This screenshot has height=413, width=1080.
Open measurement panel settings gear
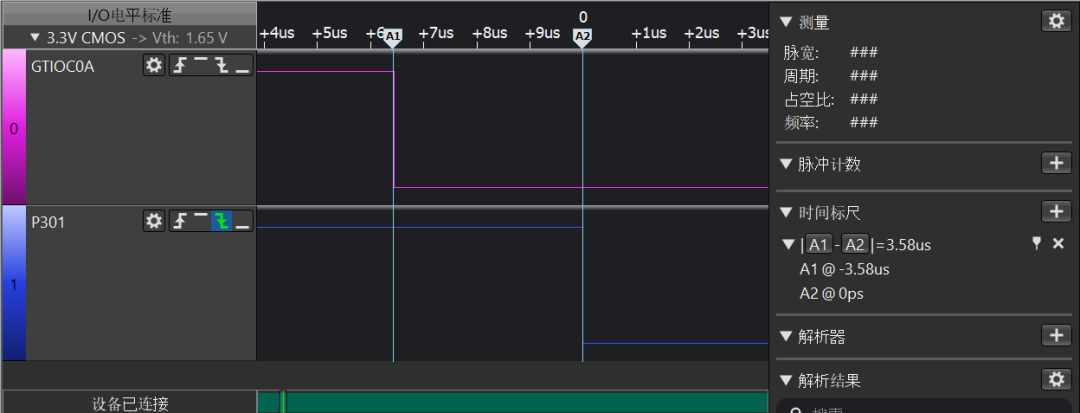(1056, 21)
